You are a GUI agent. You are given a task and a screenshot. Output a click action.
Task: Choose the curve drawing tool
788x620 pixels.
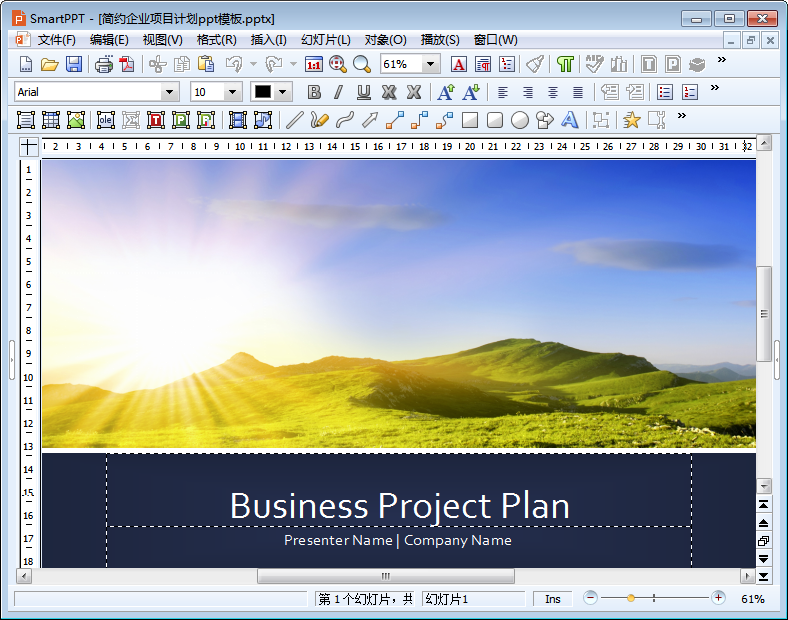(x=345, y=120)
